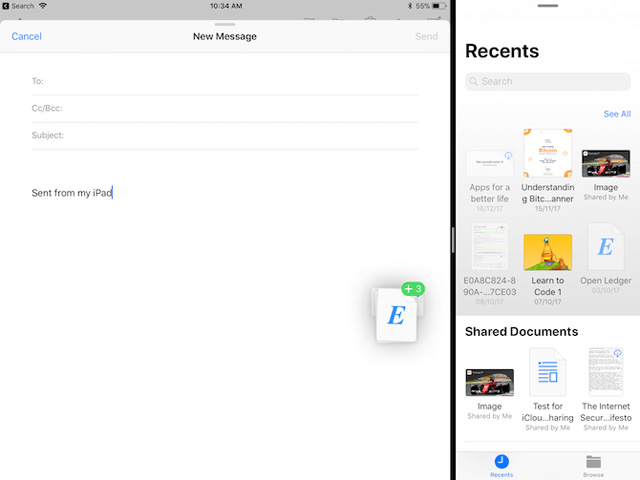
Task: Click the Wi-Fi status icon
Action: click(x=43, y=6)
